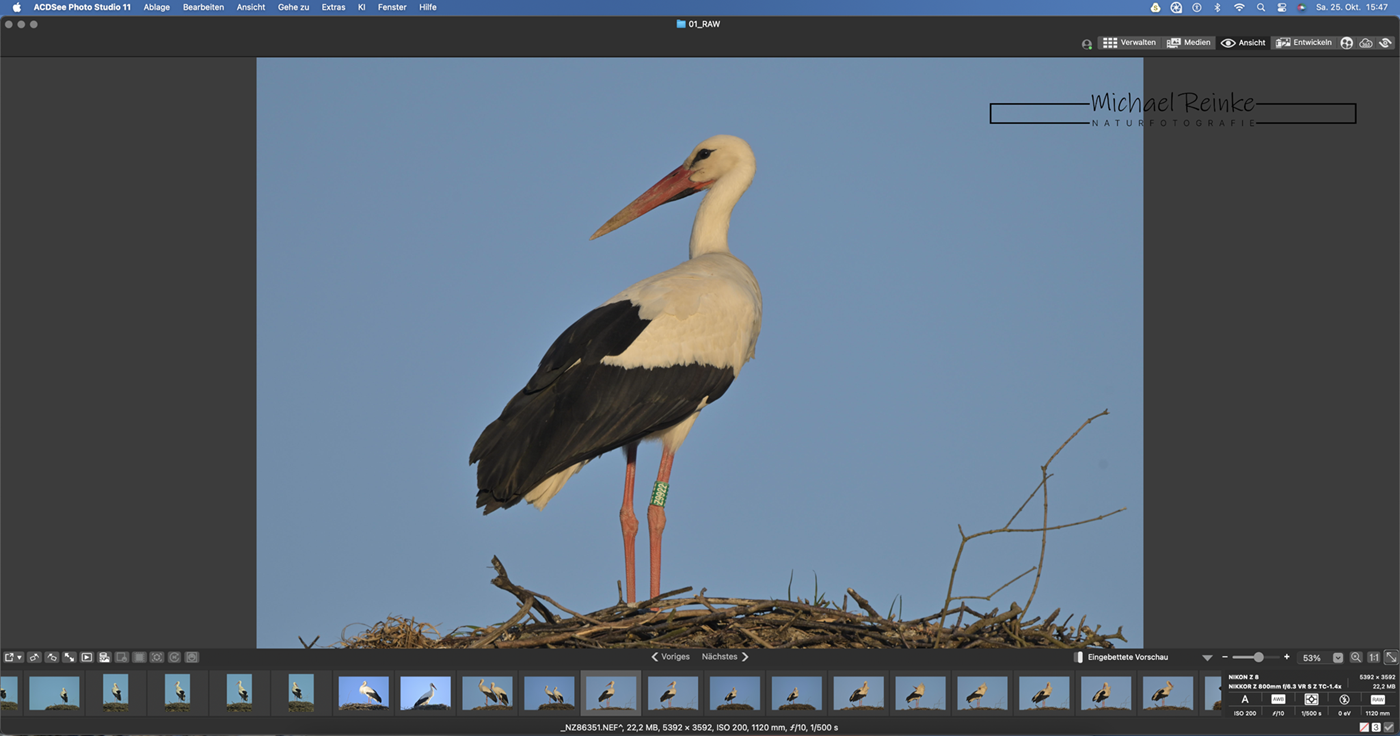The image size is (1400, 736).
Task: Open the external editor dropdown arrow
Action: pos(19,657)
